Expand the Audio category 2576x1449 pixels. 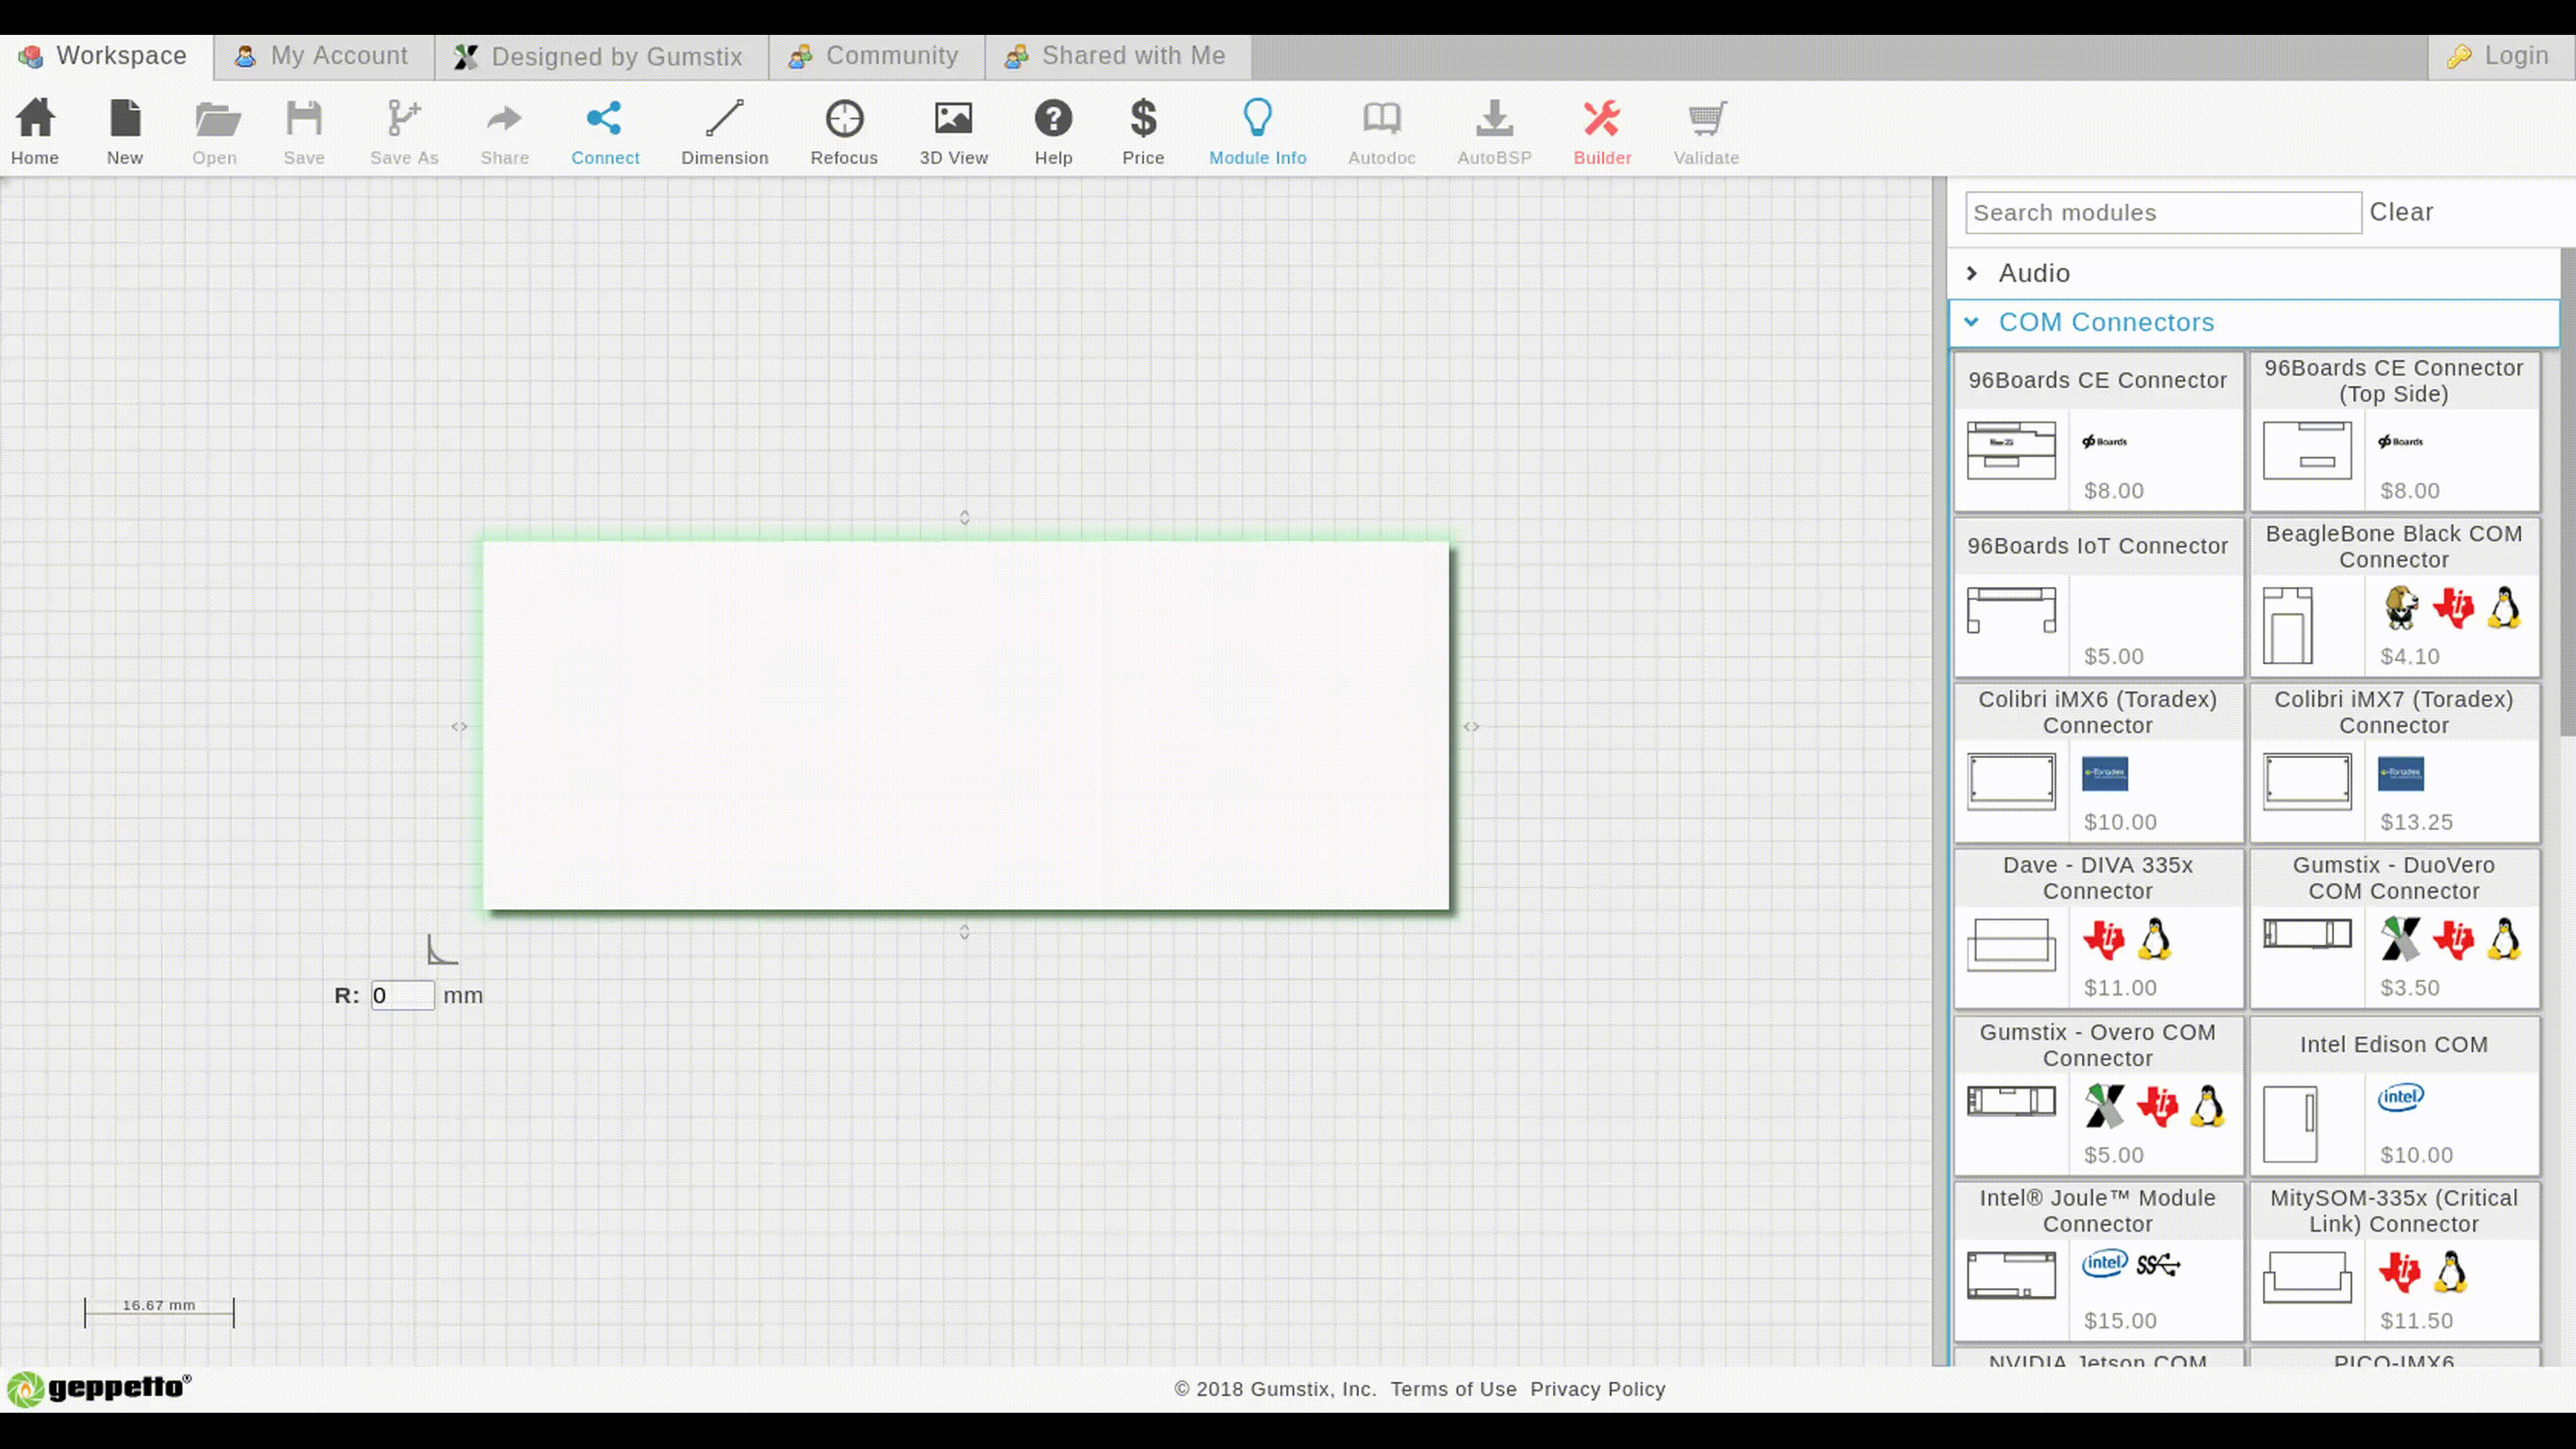click(2253, 273)
